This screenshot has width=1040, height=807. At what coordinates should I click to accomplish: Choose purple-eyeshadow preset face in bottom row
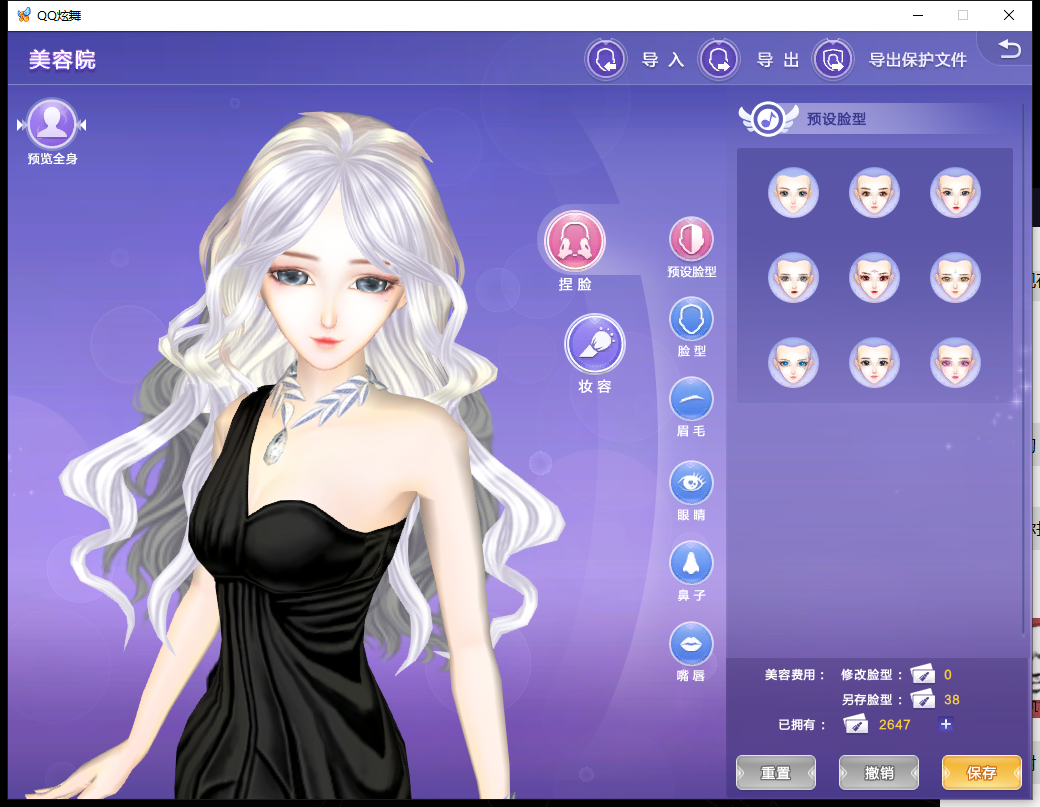point(955,362)
